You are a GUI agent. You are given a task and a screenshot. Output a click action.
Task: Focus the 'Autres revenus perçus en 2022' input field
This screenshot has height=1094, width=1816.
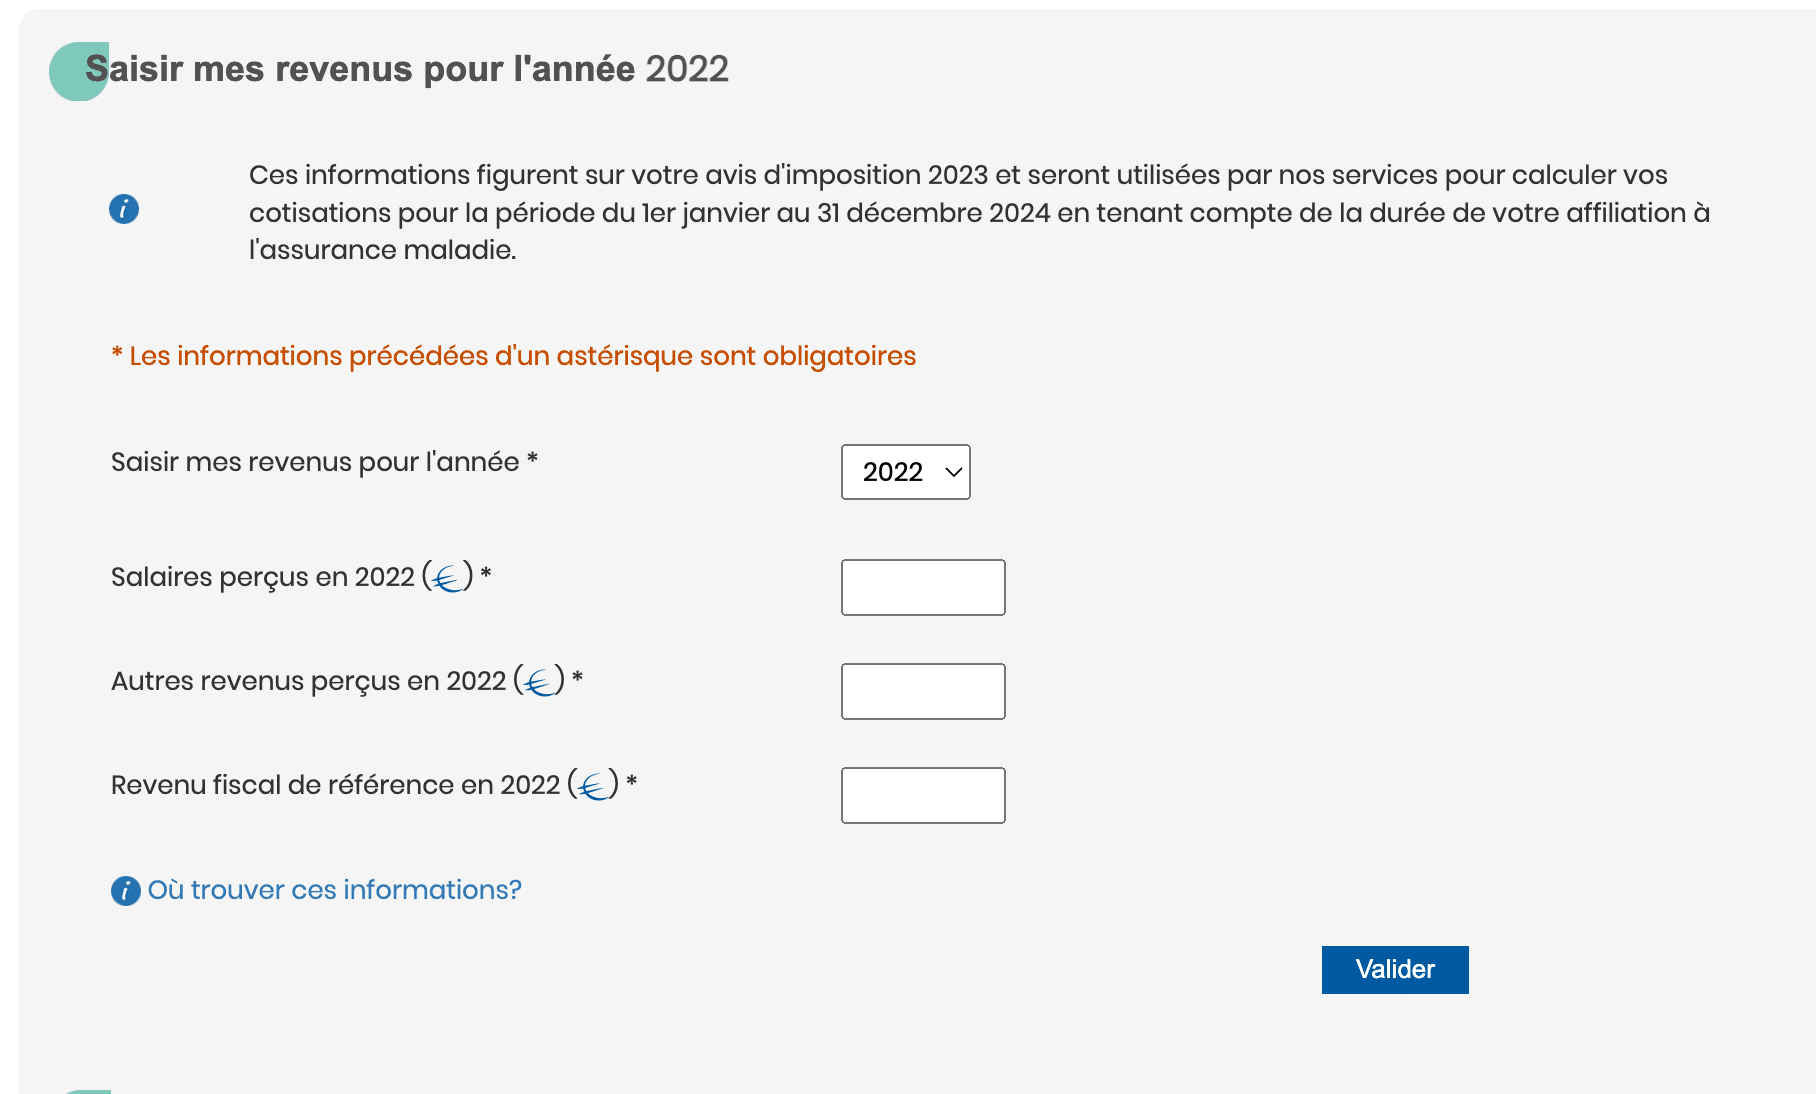923,691
